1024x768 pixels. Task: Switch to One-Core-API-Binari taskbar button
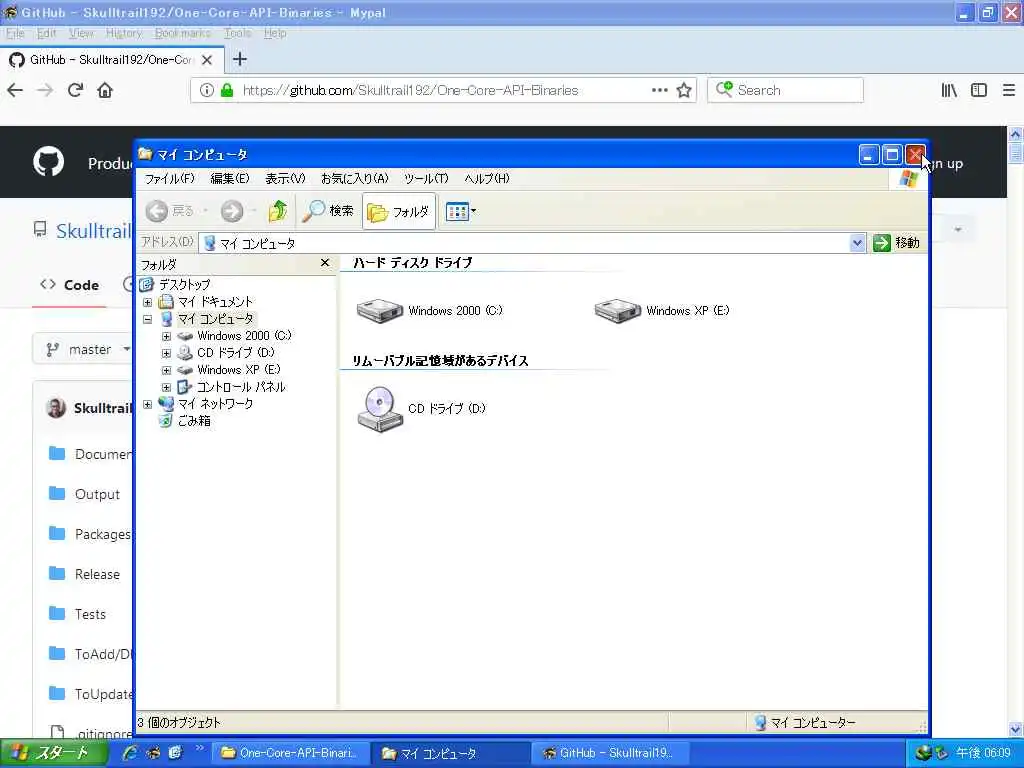(289, 753)
